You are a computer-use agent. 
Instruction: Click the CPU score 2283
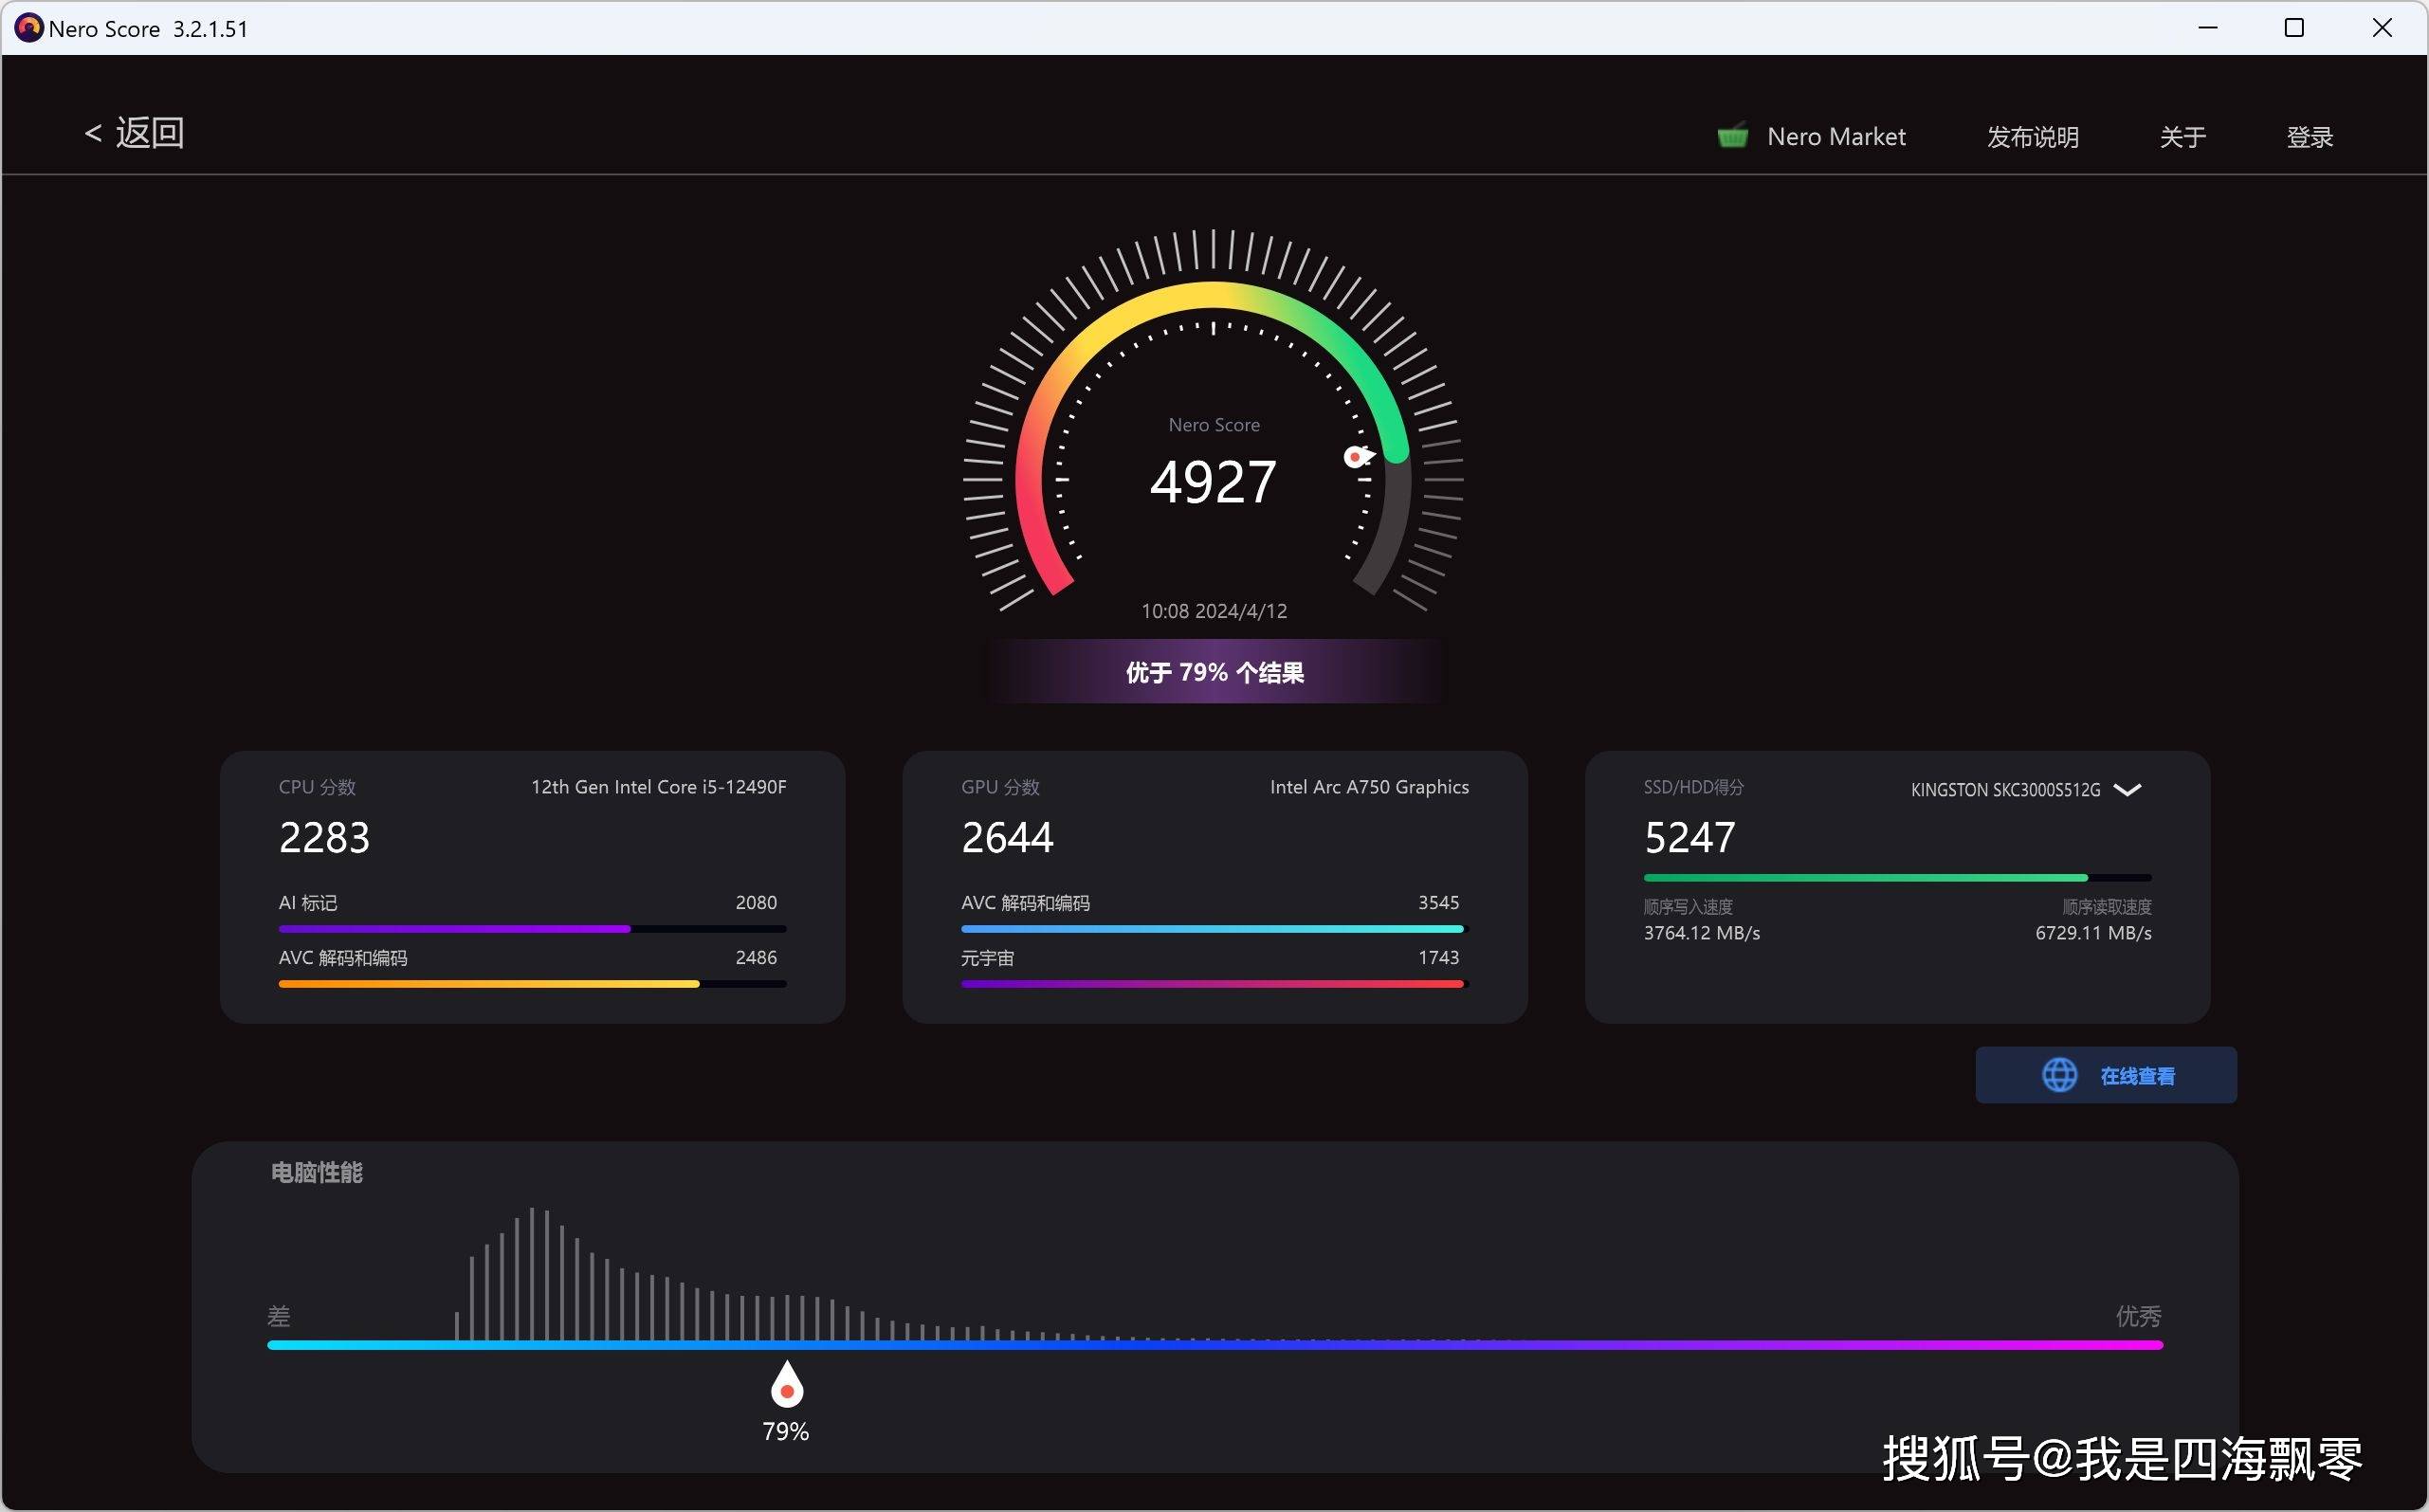click(324, 838)
